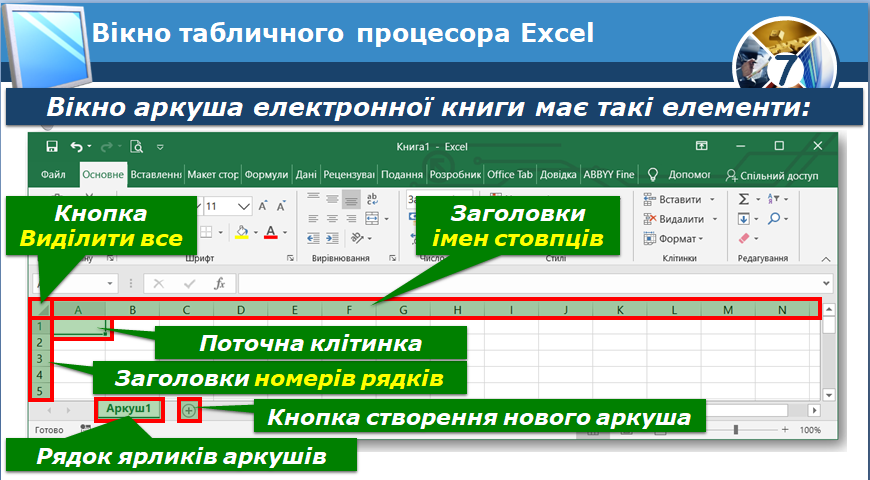The height and width of the screenshot is (480, 870).
Task: Click the Center horizontal alignment icon
Action: coord(332,219)
